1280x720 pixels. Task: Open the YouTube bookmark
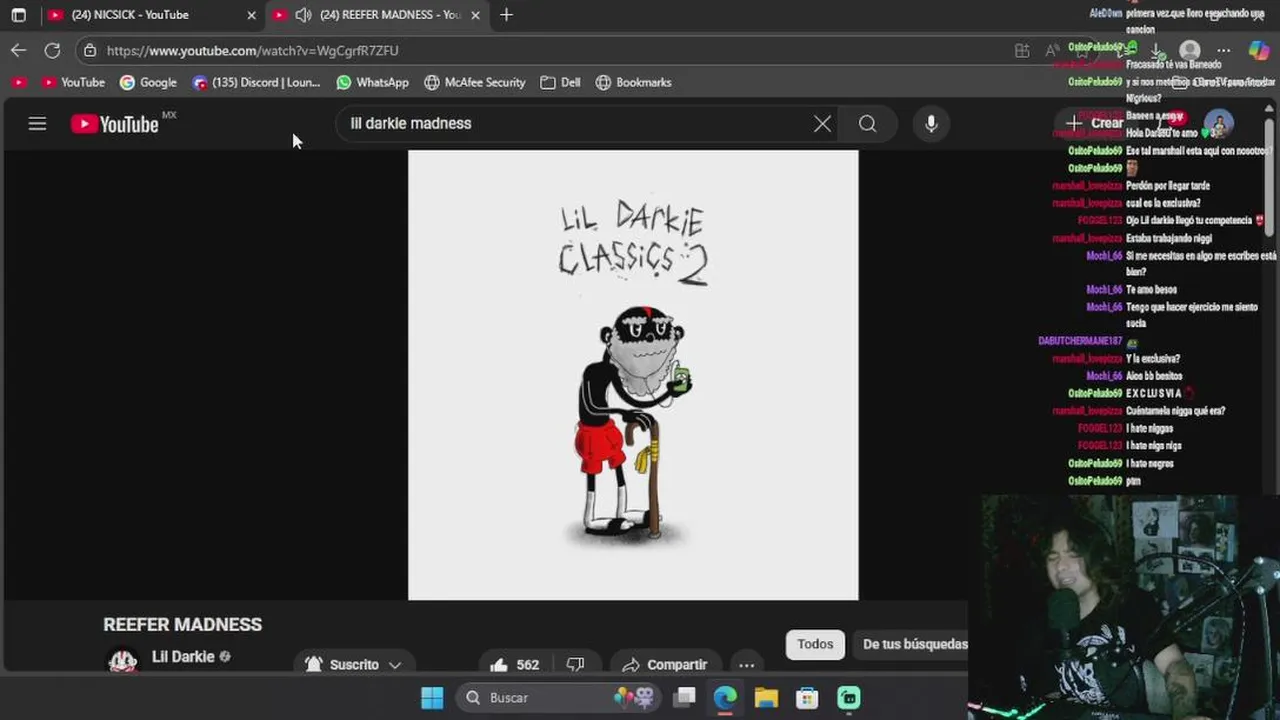(73, 82)
